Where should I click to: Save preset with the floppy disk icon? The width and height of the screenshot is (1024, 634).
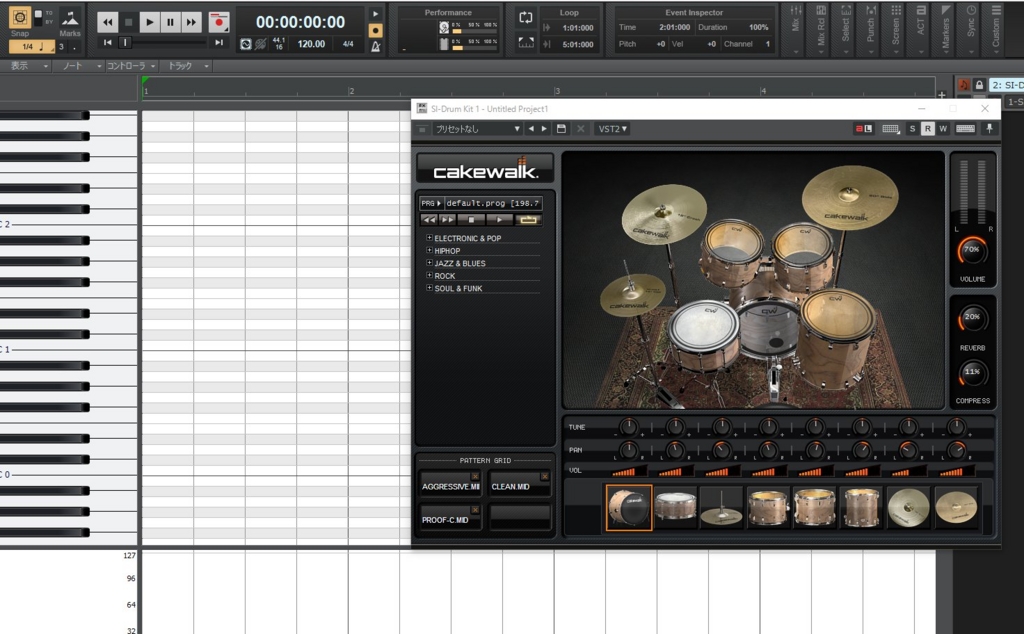coord(561,129)
